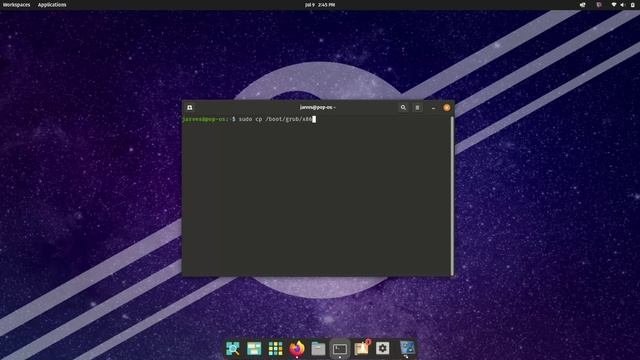
Task: Open search in the terminal header
Action: coord(403,107)
